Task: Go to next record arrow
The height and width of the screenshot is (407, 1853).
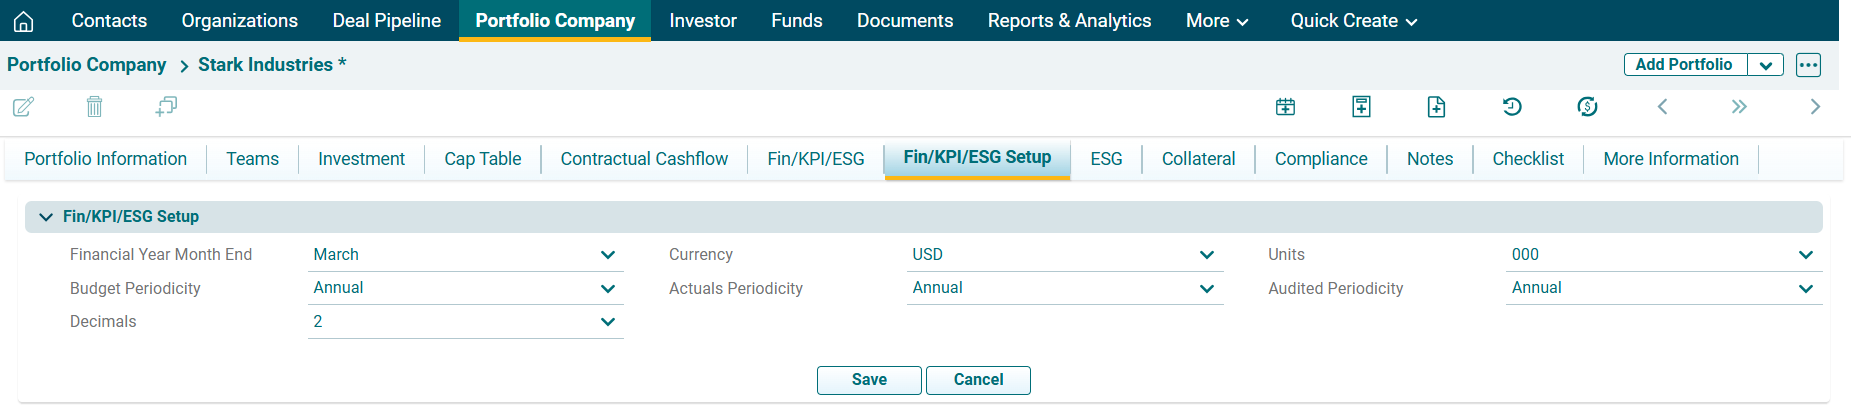Action: pos(1815,107)
